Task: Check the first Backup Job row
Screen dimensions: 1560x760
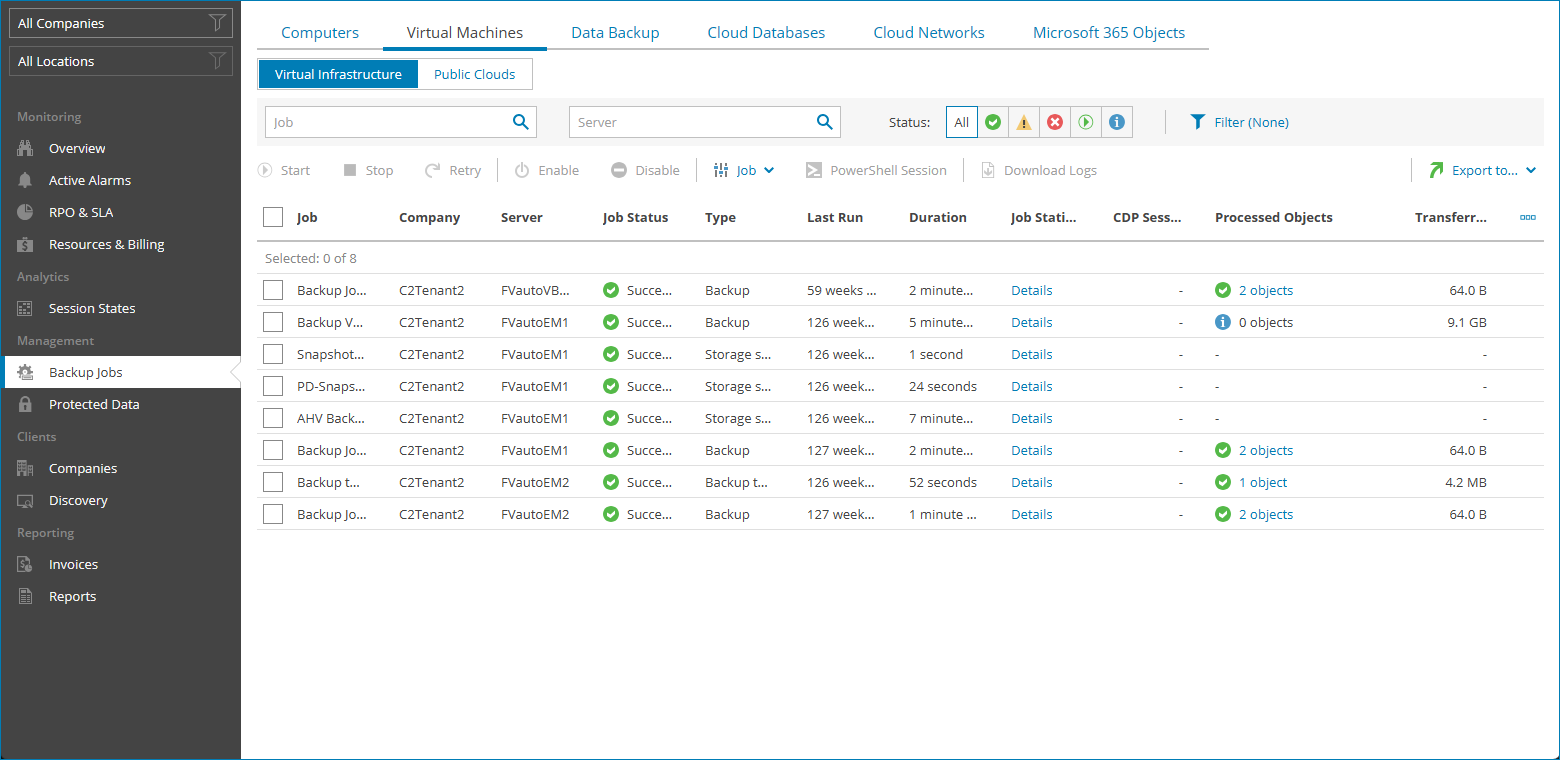Action: pyautogui.click(x=273, y=290)
